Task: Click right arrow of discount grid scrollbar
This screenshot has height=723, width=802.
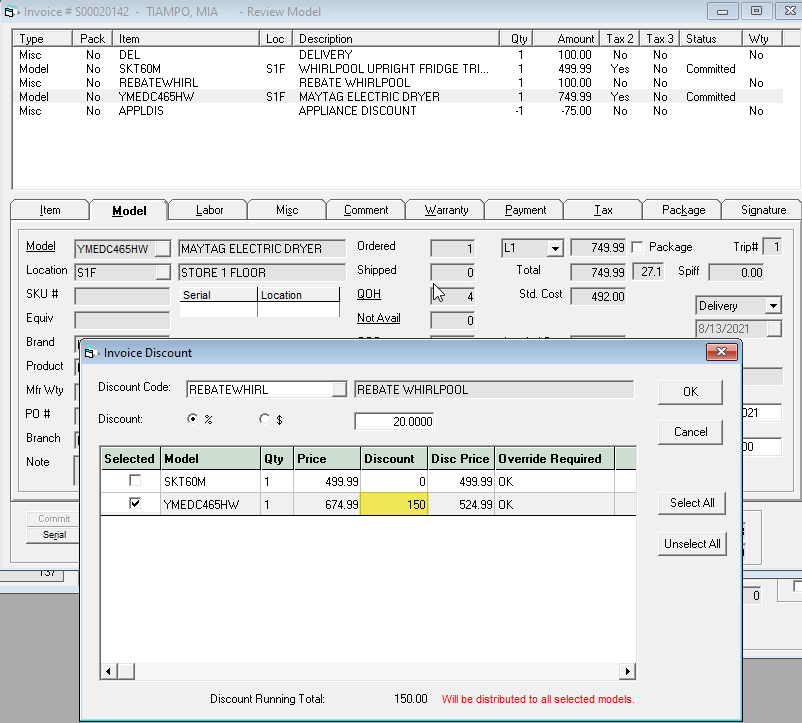Action: coord(628,671)
